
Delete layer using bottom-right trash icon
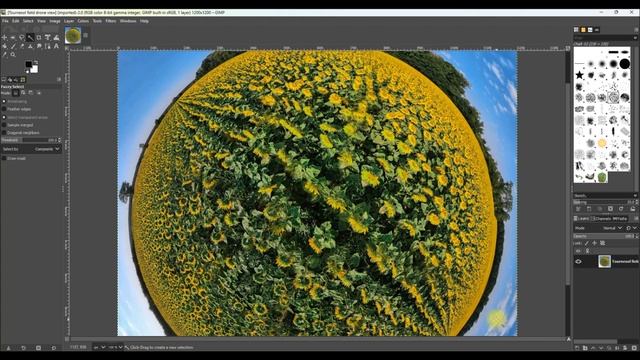634,348
